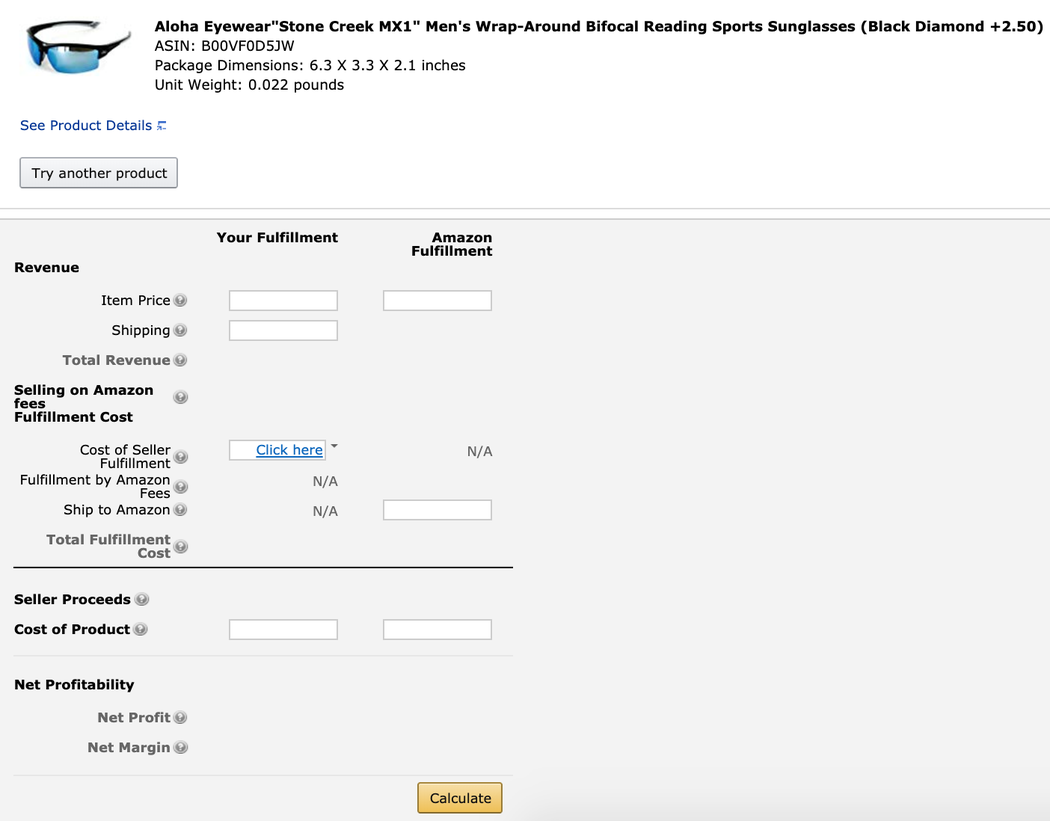Open help icon for Total Fulfillment Cost

pyautogui.click(x=181, y=547)
